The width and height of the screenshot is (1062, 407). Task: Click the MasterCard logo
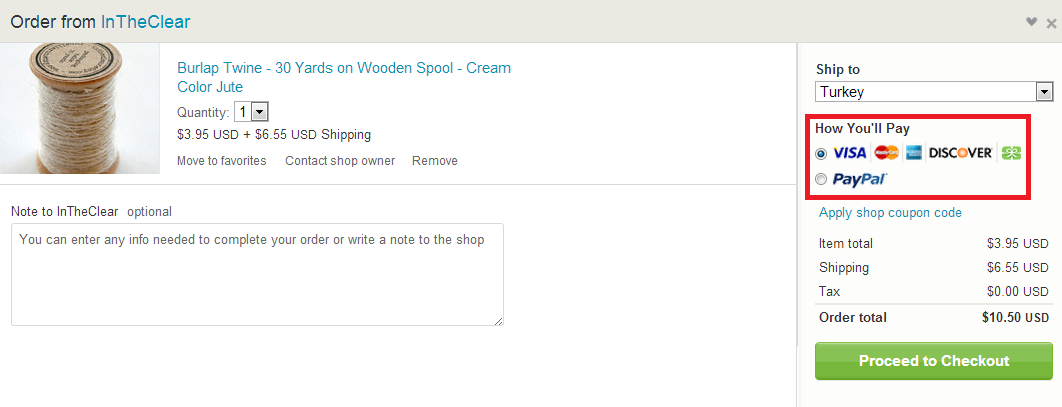coord(887,153)
